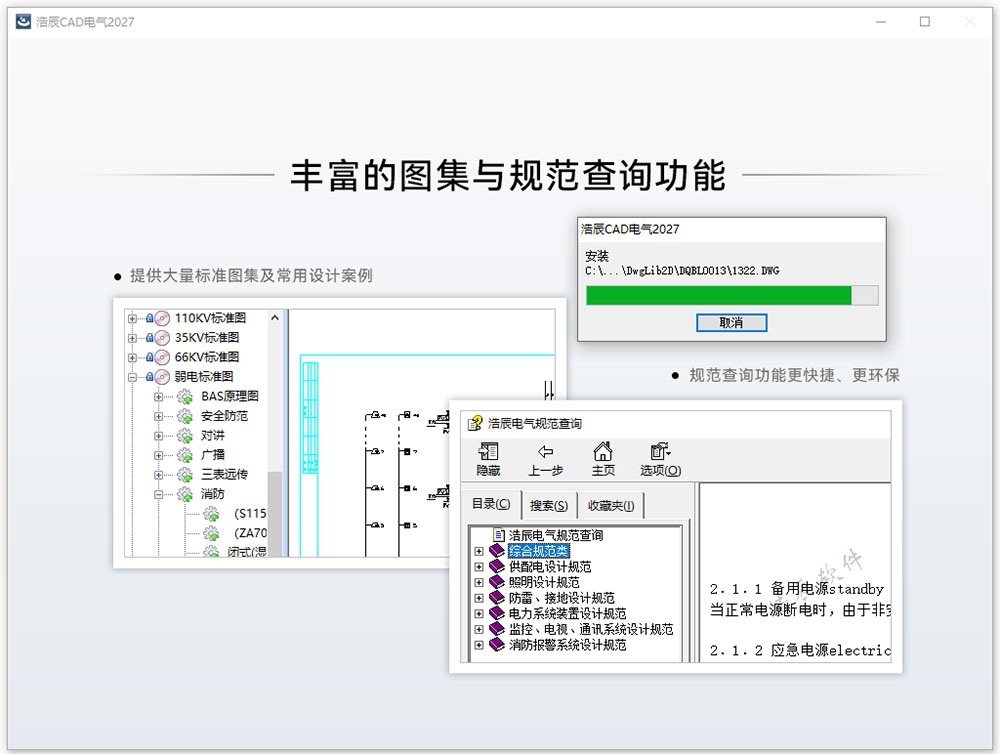Click the book icon of 消防报警系统设计规范
1000x754 pixels.
tap(497, 645)
